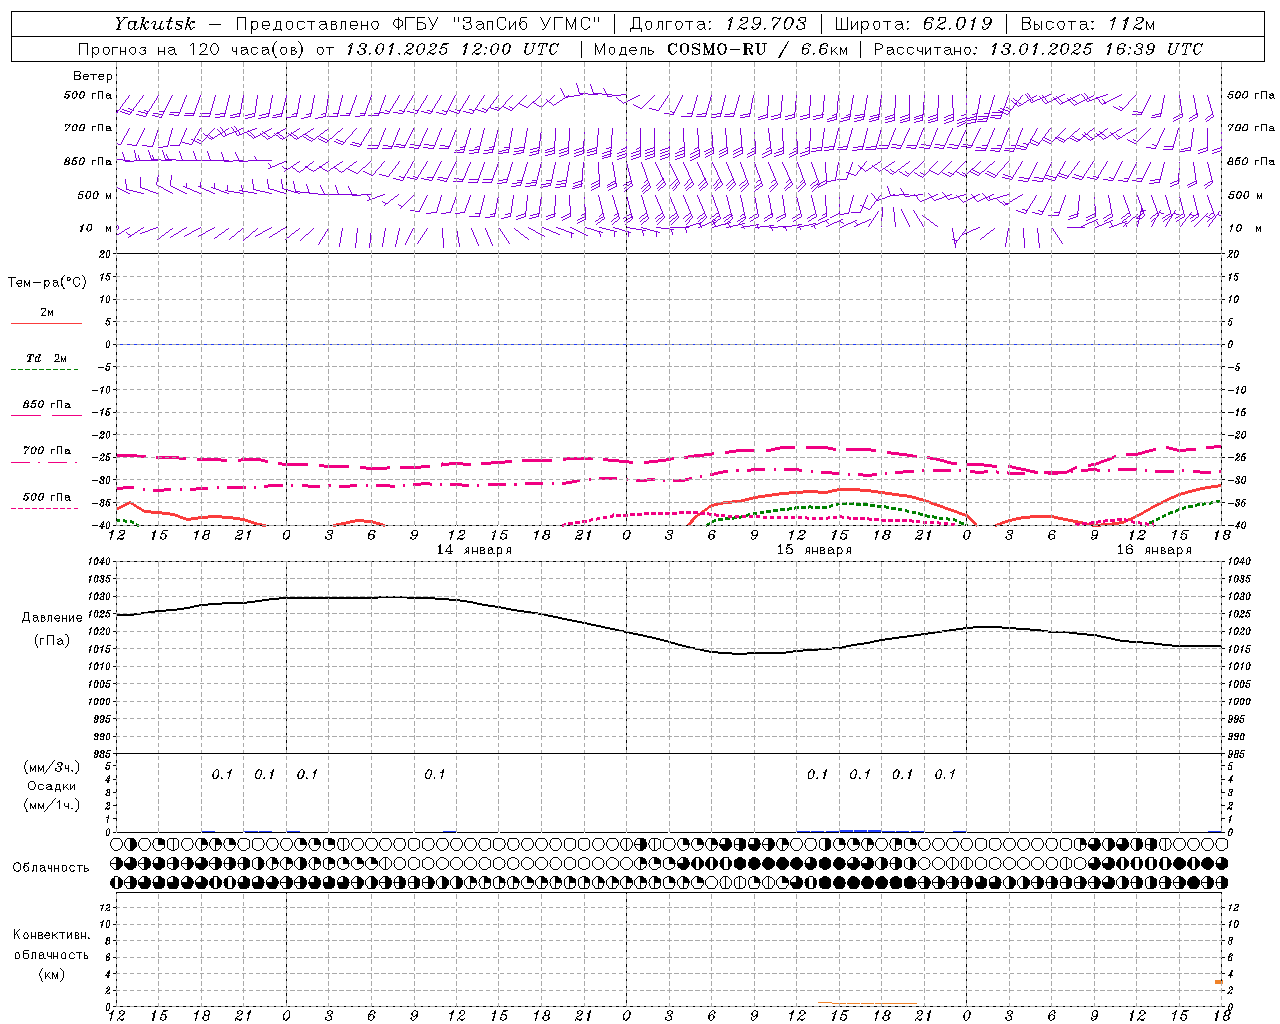Screen dimensions: 1280x1024
Task: Select the Давление panel label
Action: 52,618
